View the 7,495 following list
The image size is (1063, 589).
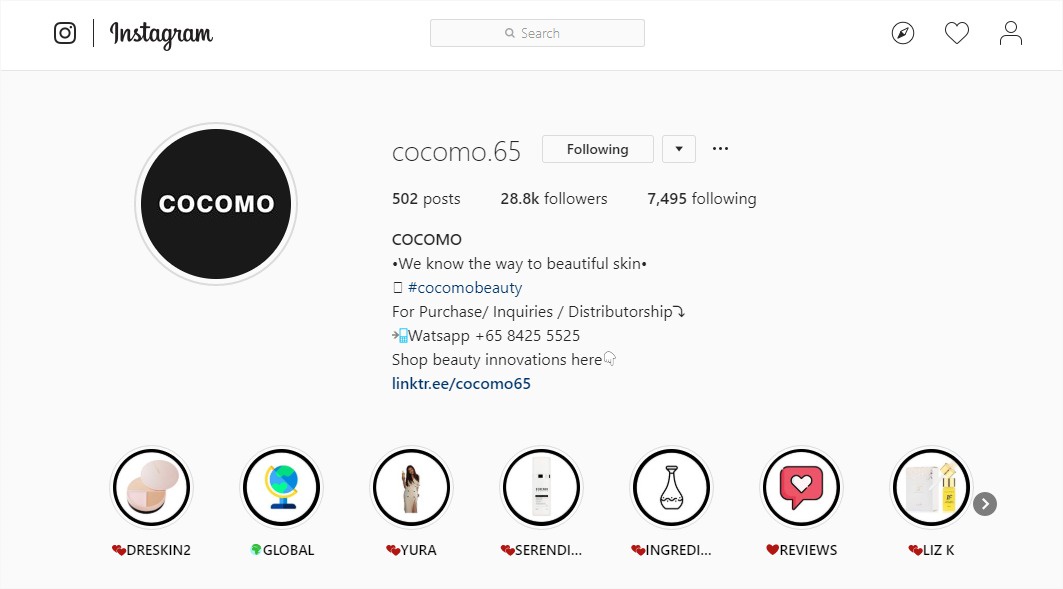pos(702,199)
